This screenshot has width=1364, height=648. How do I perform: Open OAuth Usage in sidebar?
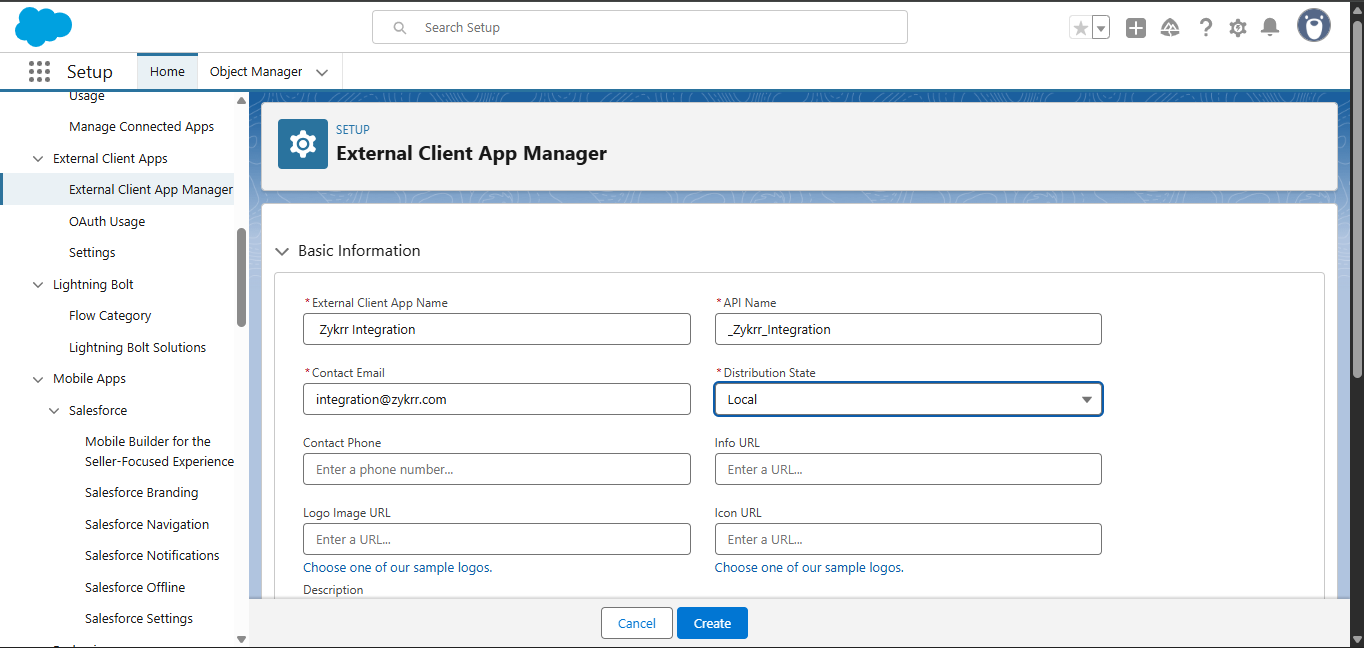[107, 222]
